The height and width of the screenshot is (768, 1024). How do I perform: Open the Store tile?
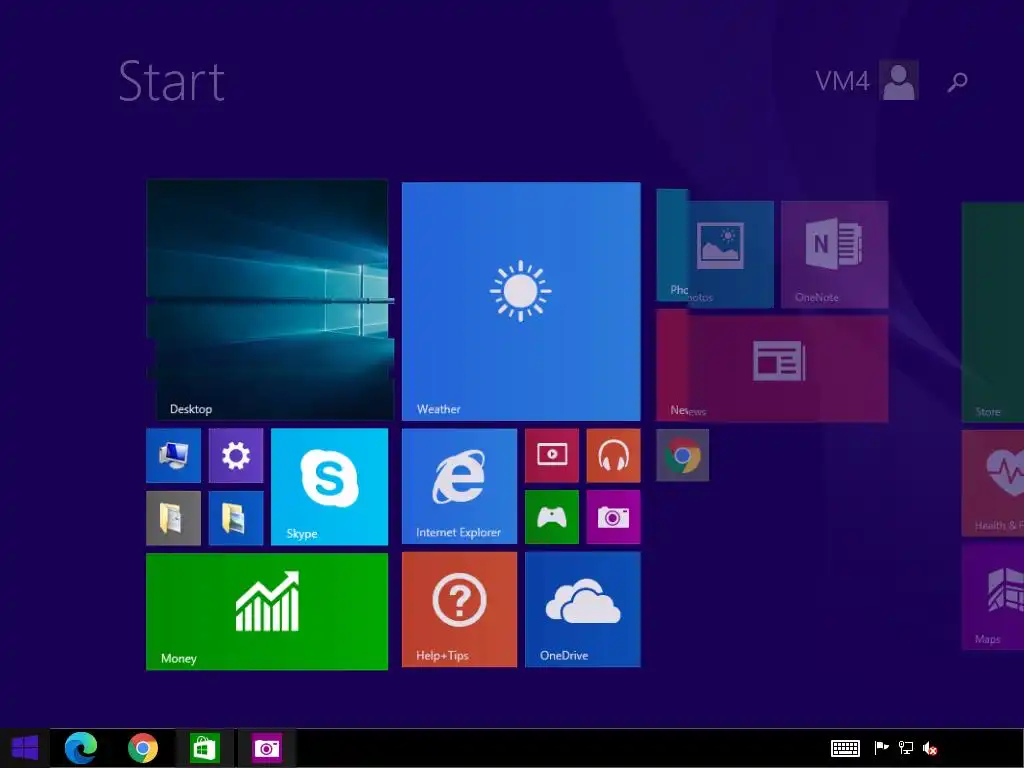[x=993, y=312]
